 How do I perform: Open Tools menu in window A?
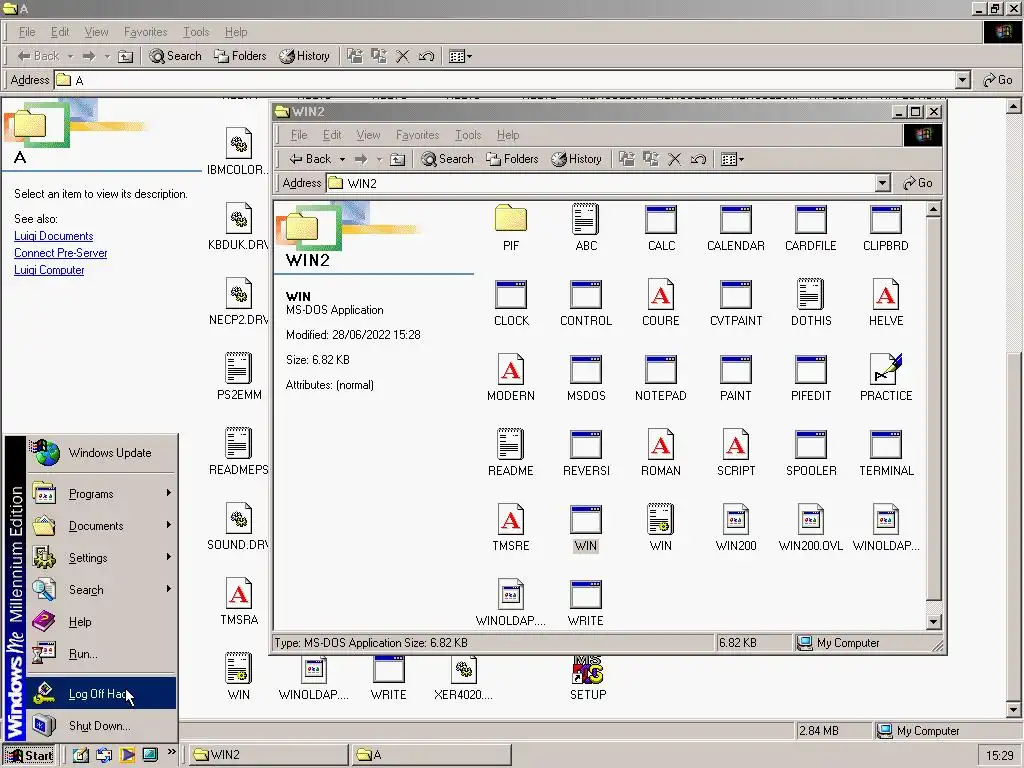196,32
